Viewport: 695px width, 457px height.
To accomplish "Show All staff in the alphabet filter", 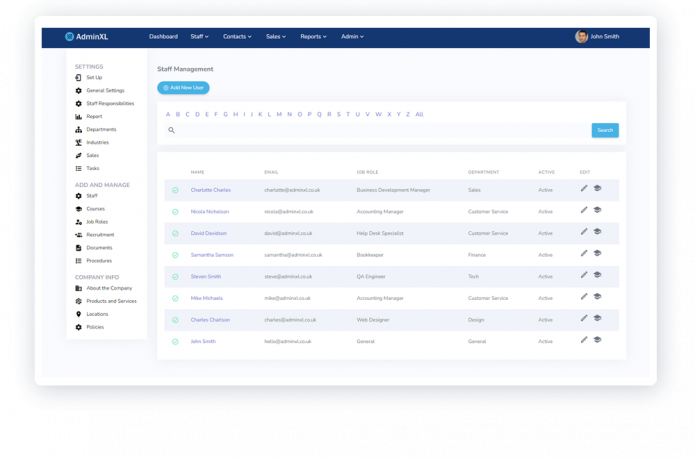I will 419,114.
